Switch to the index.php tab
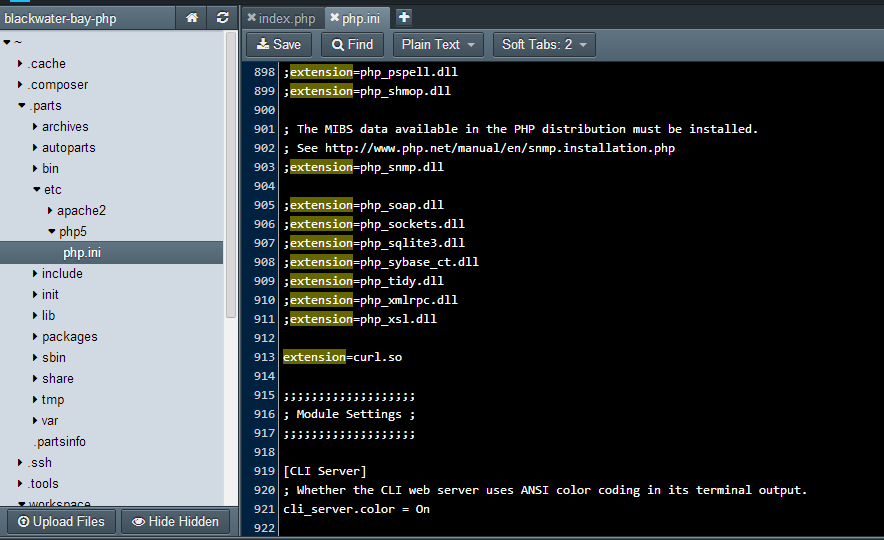The height and width of the screenshot is (540, 884). tap(286, 18)
